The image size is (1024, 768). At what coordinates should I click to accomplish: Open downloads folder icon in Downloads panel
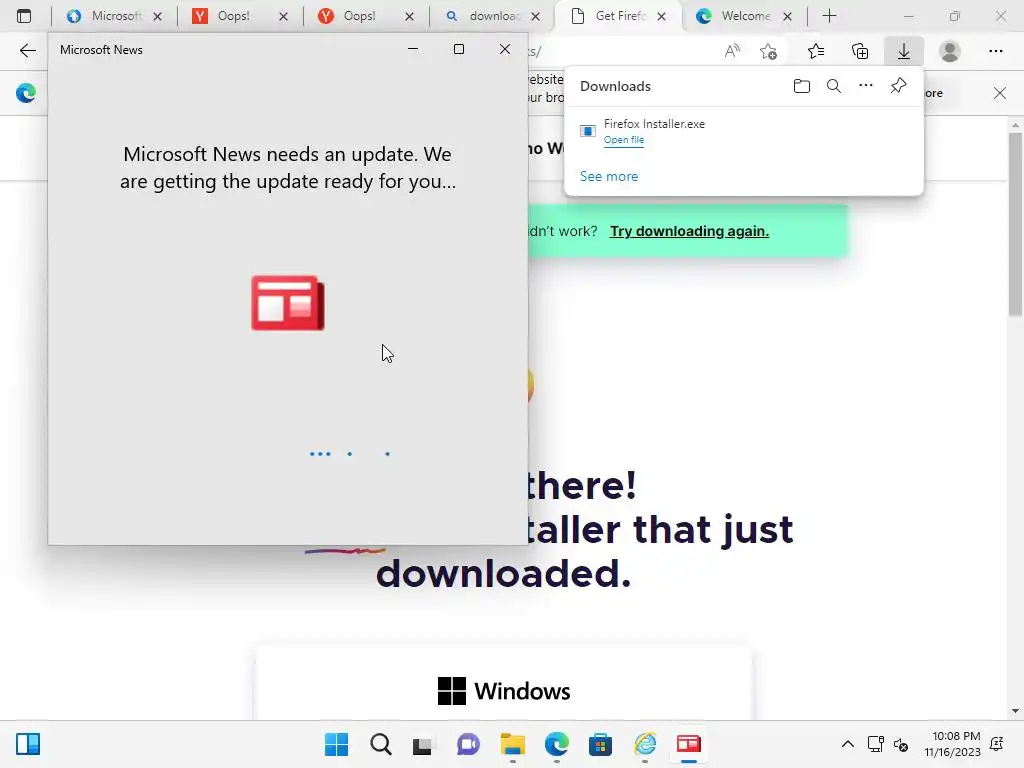coord(801,86)
